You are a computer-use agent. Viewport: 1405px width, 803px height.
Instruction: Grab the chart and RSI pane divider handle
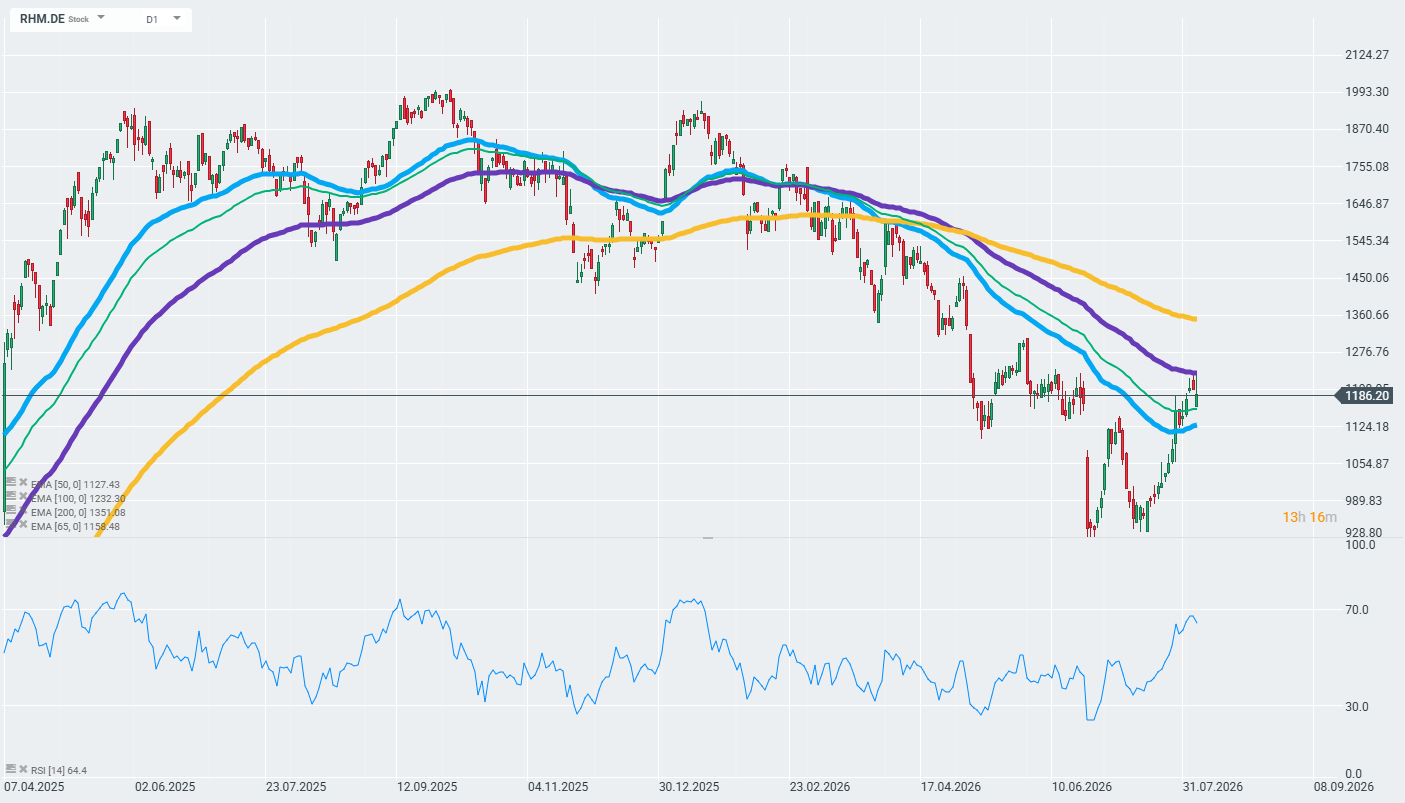pyautogui.click(x=708, y=538)
